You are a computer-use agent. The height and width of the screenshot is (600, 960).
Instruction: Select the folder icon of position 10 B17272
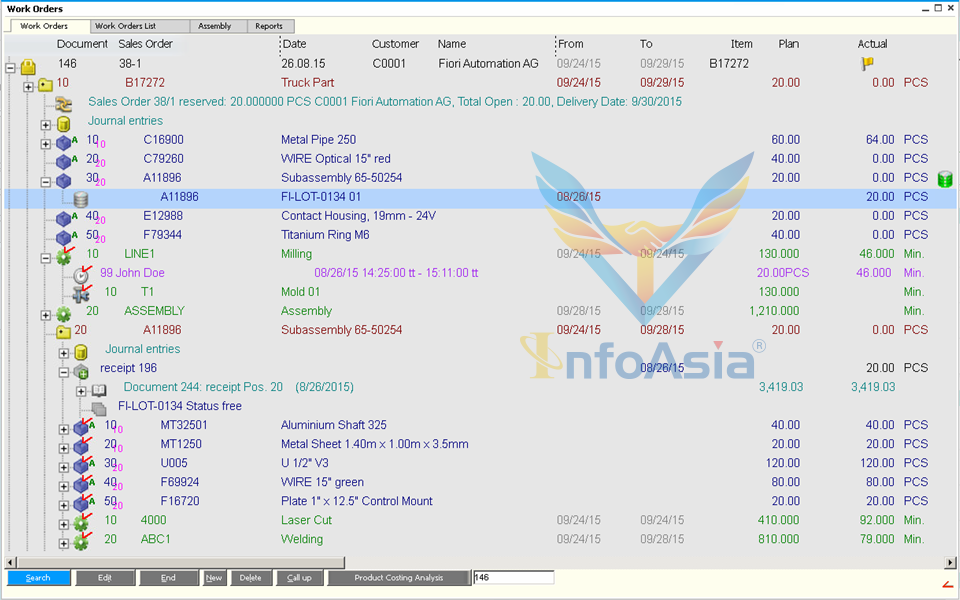[45, 84]
